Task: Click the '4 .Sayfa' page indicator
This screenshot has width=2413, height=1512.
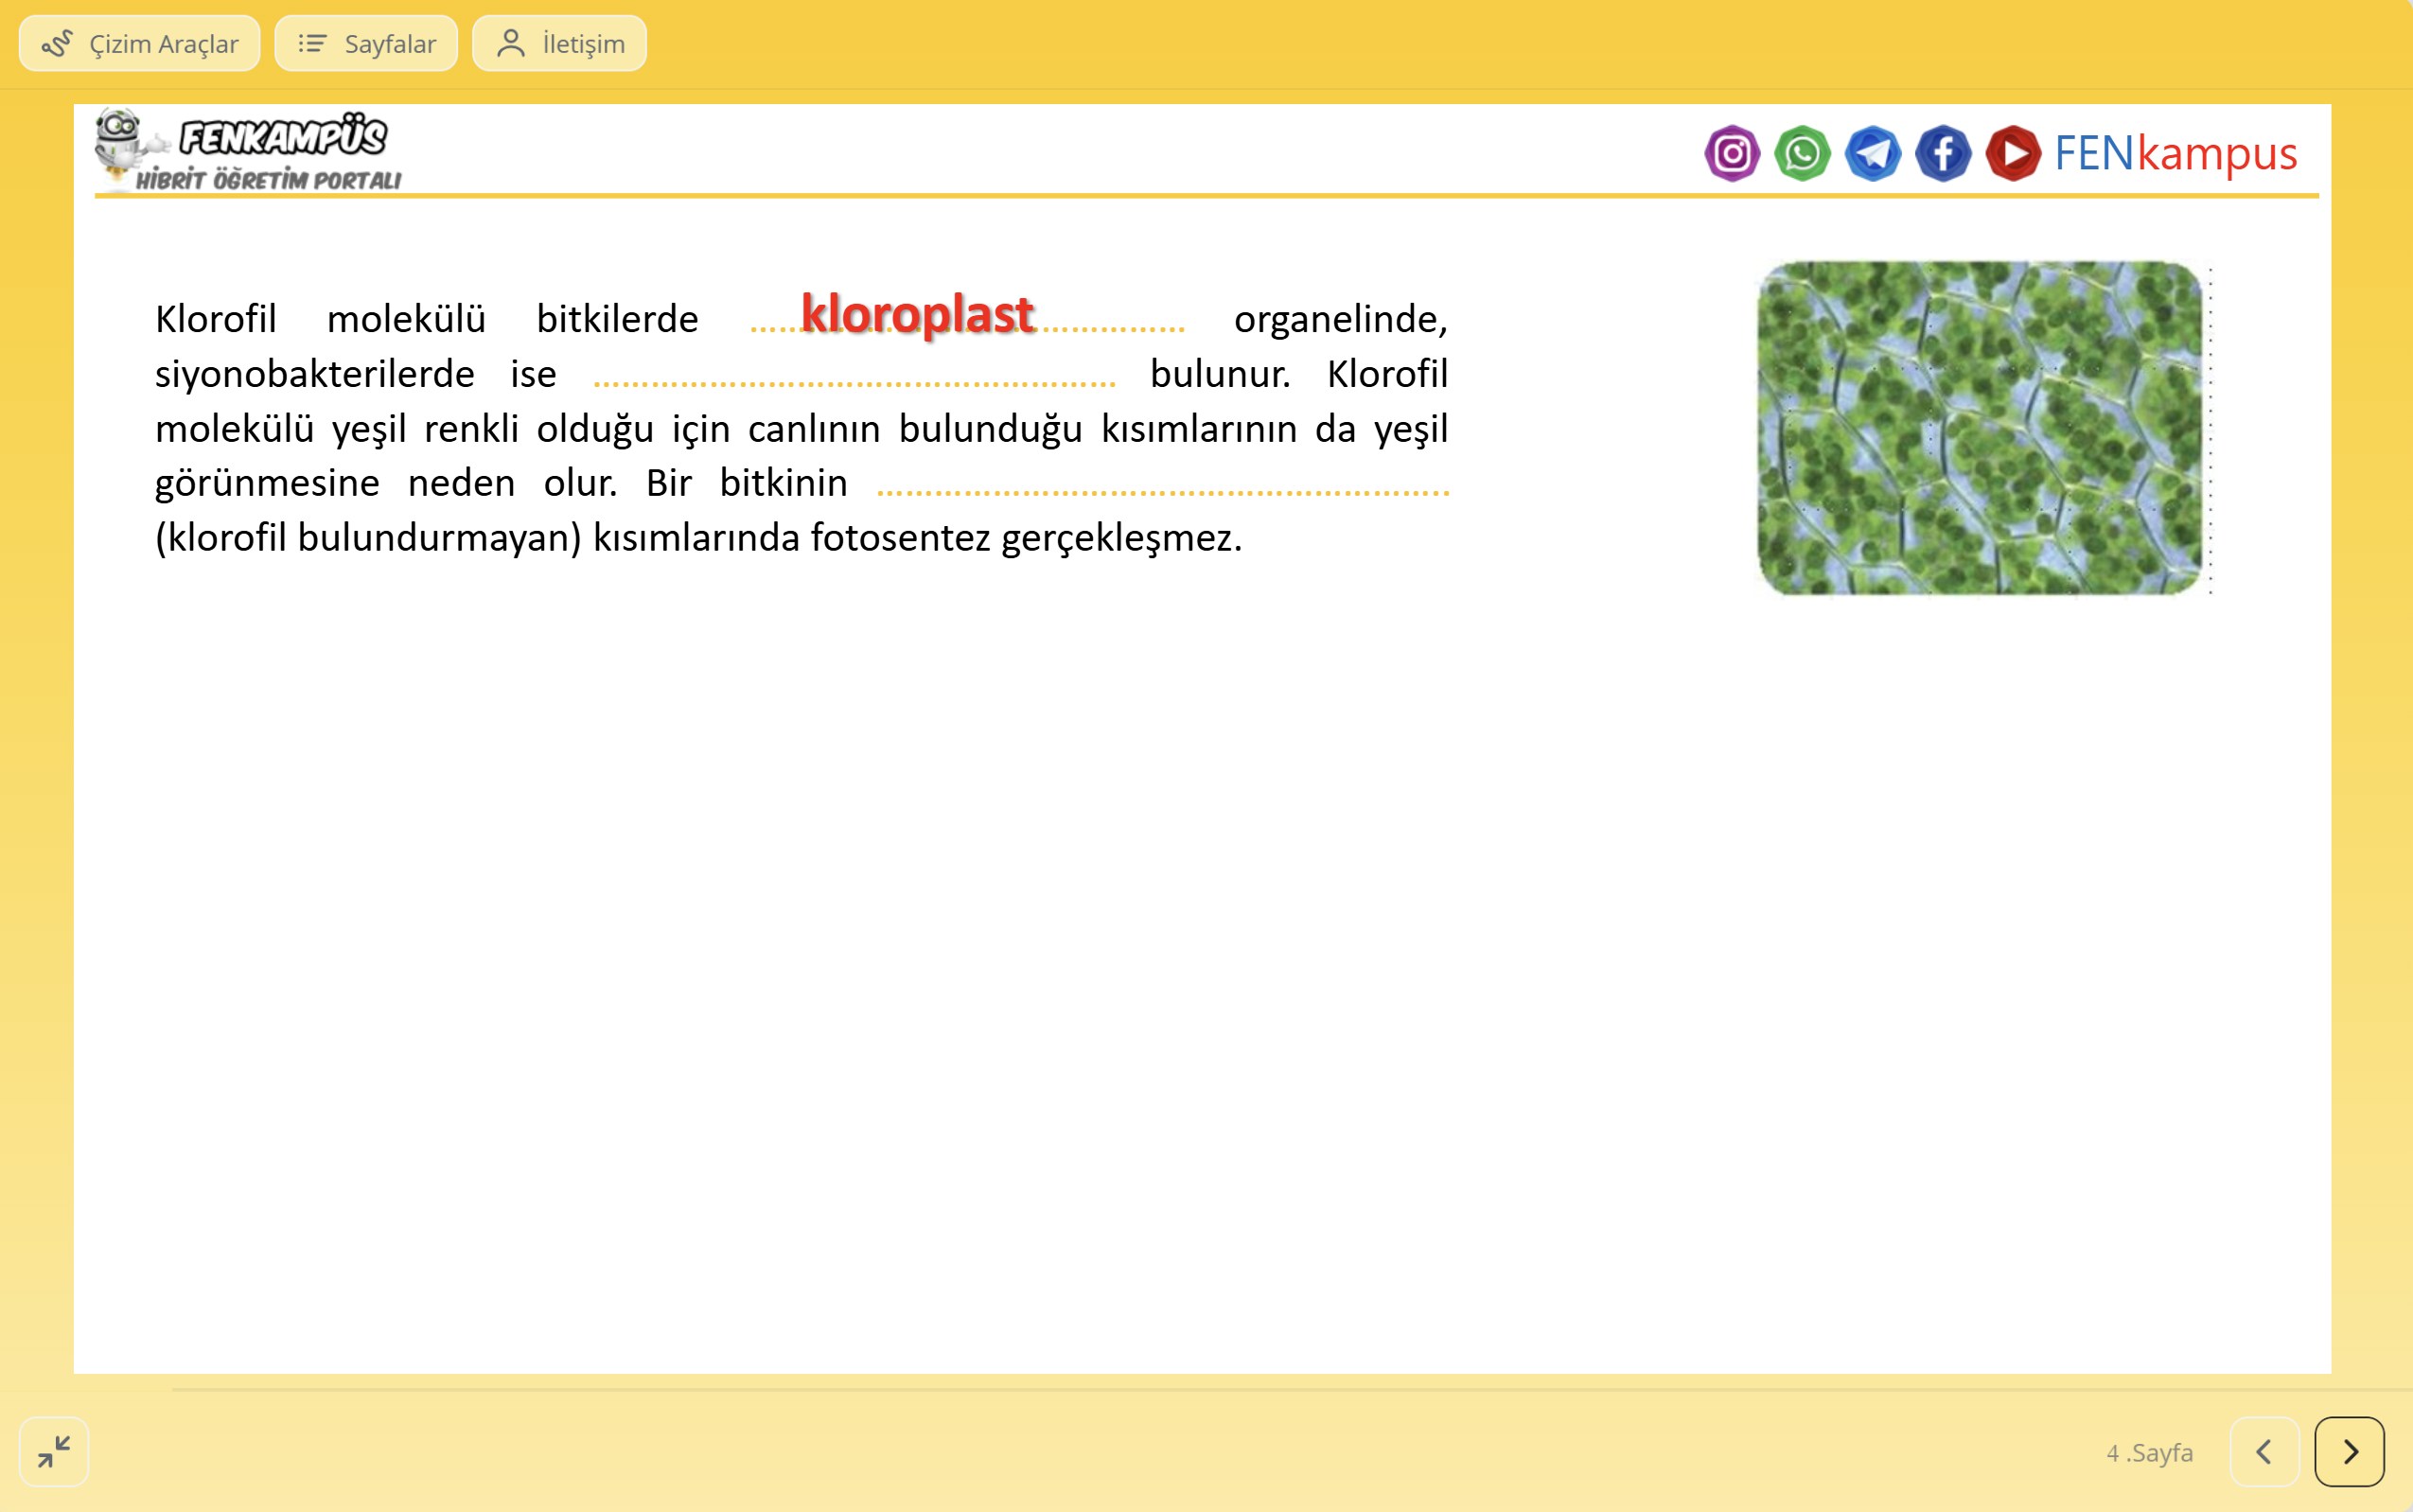Action: pyautogui.click(x=2149, y=1452)
